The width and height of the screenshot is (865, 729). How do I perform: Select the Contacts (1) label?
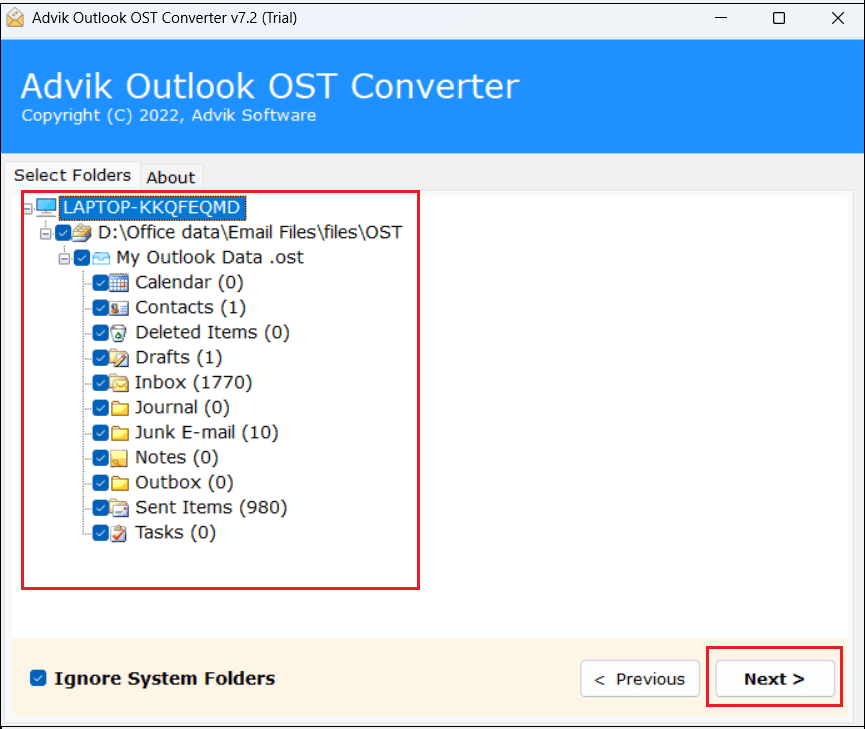tap(191, 307)
